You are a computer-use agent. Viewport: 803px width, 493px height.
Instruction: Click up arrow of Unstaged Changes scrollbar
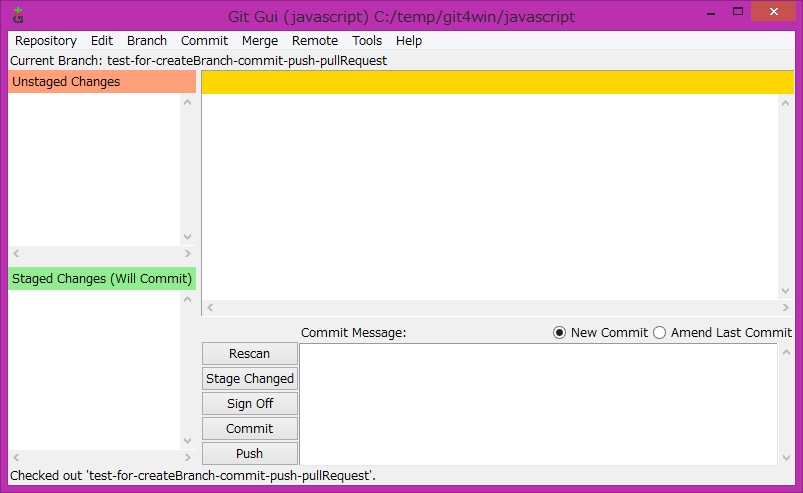point(187,102)
